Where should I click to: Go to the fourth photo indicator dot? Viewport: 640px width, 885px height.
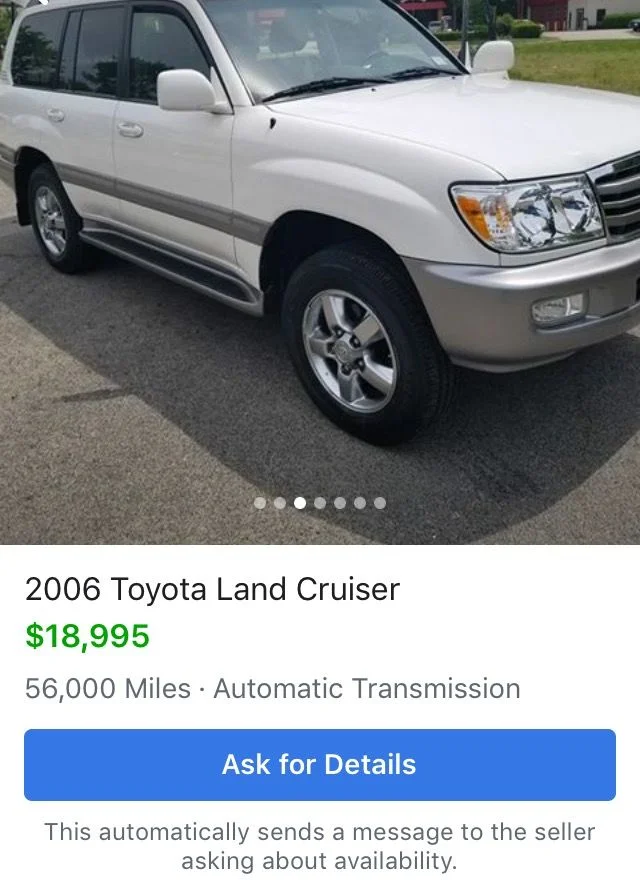320,503
